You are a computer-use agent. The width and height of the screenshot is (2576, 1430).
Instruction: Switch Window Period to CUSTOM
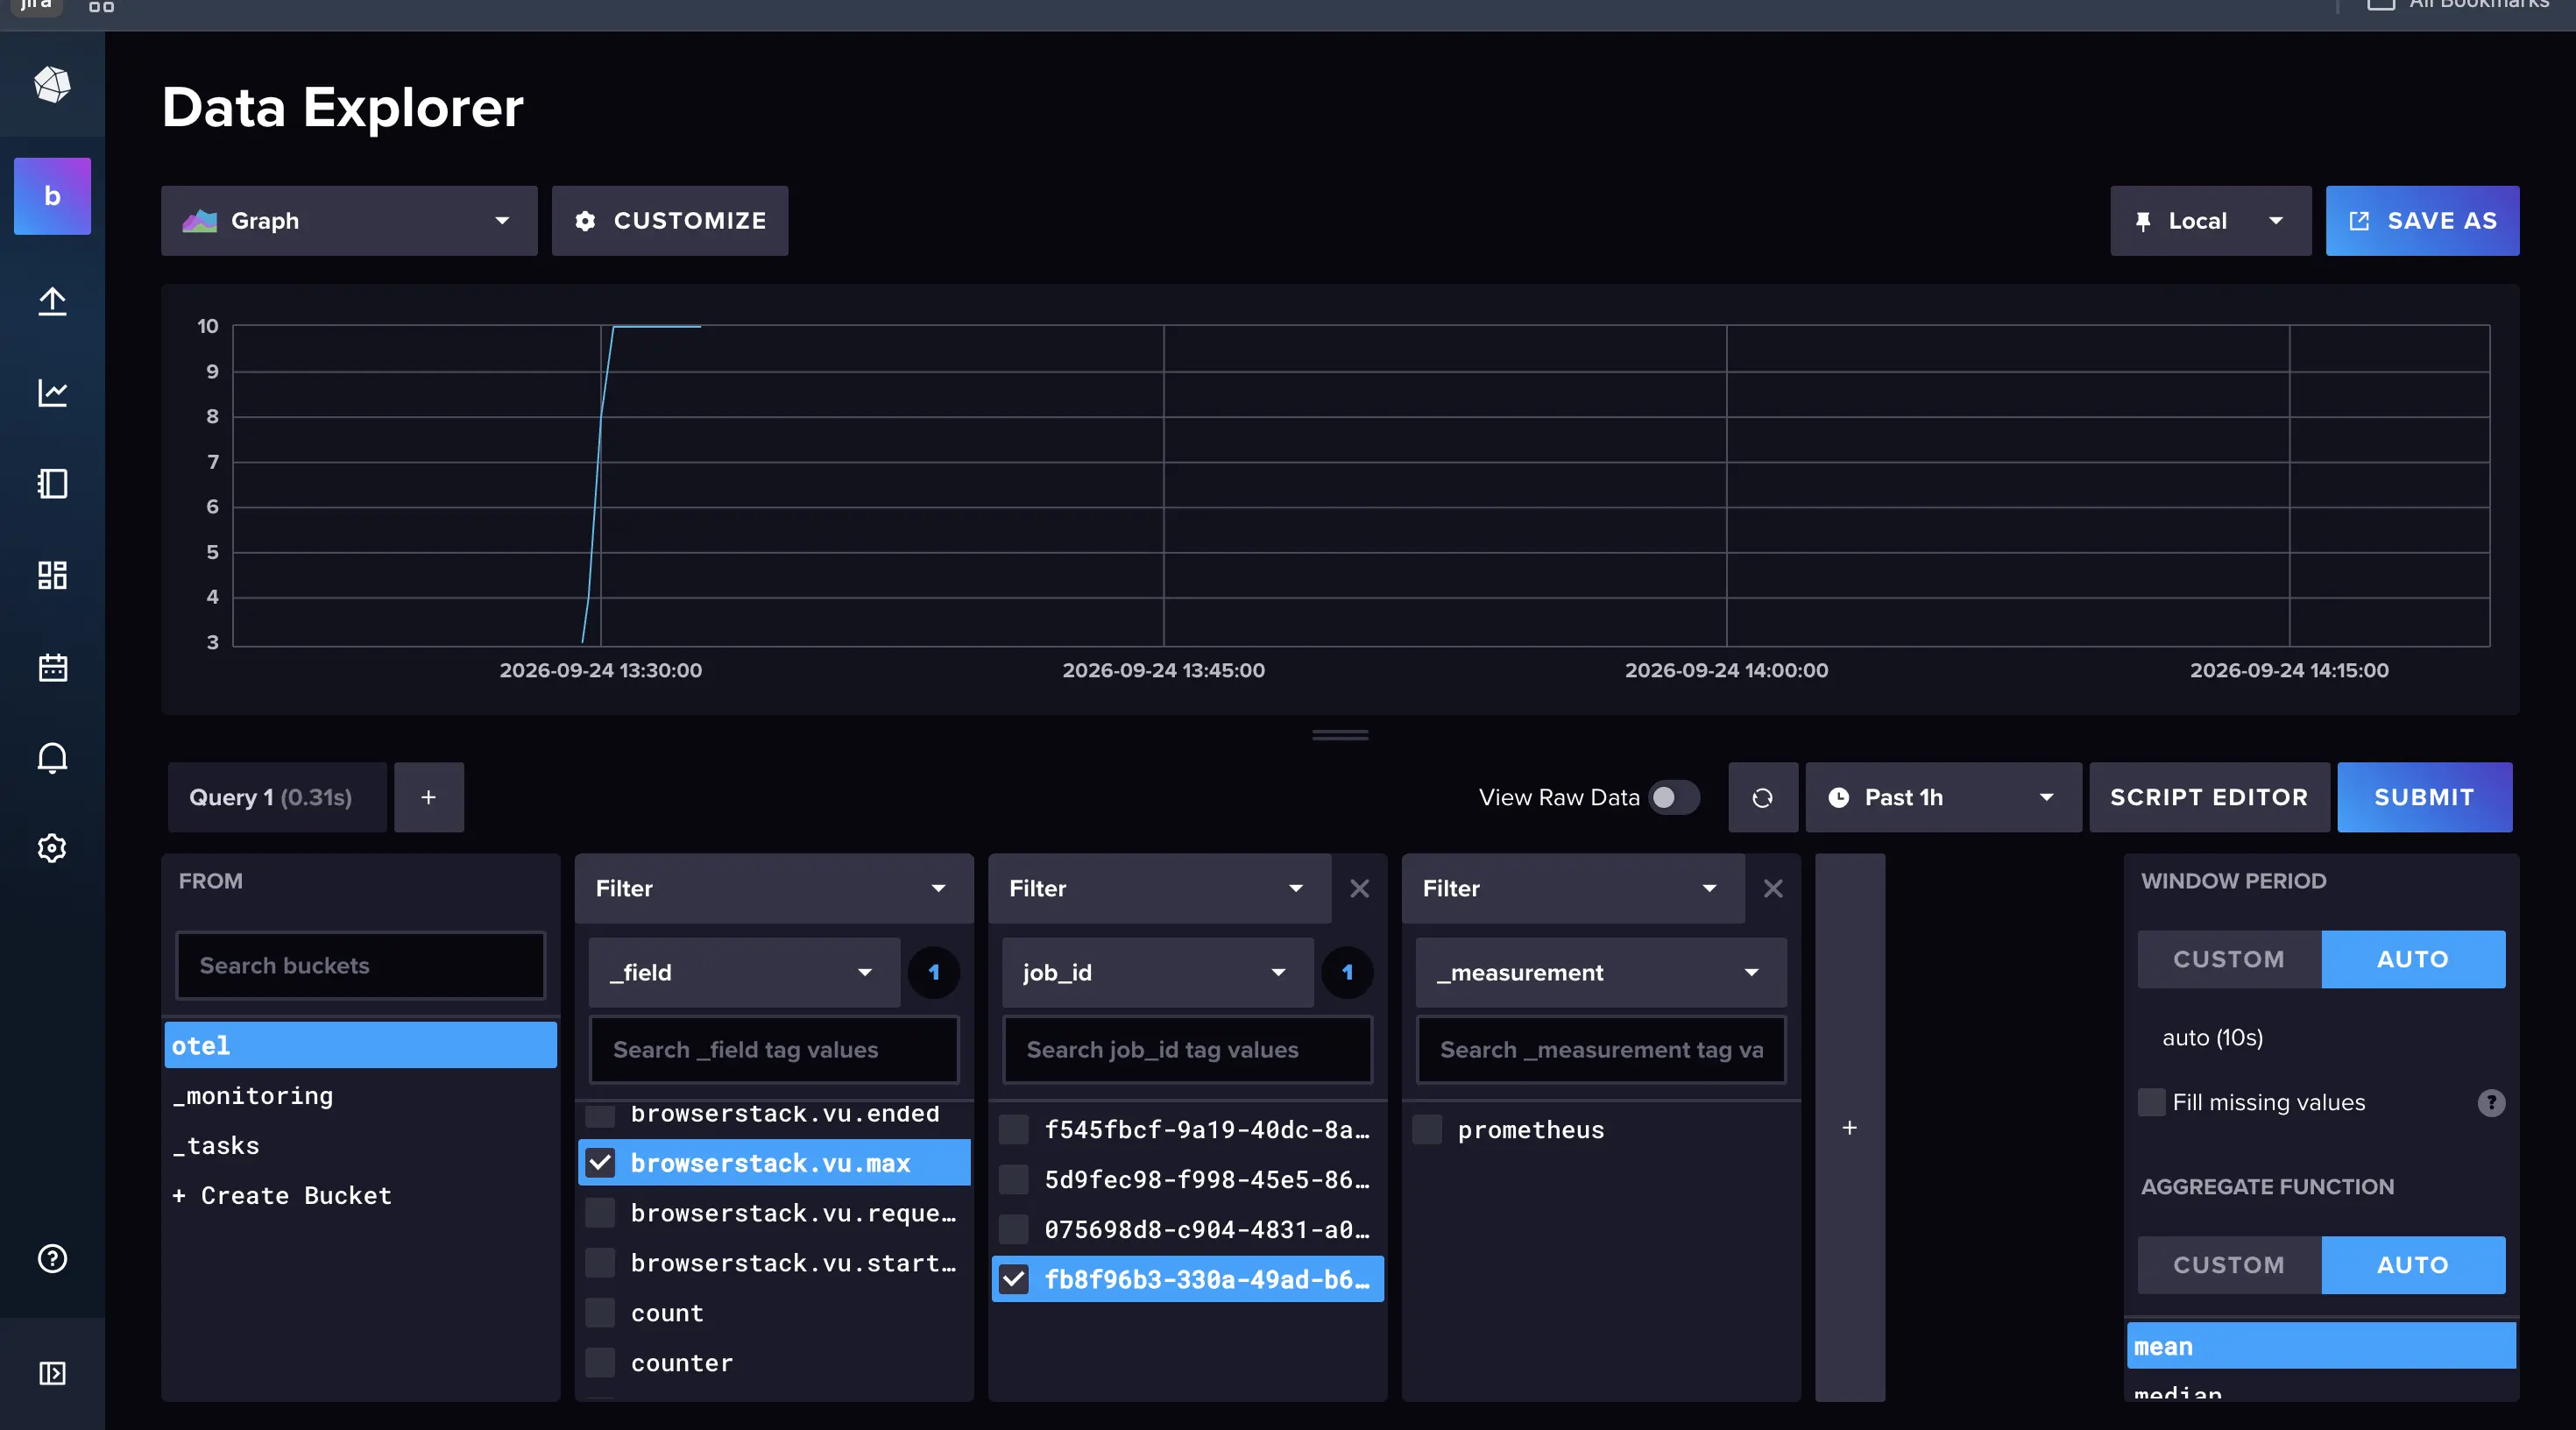[2229, 960]
